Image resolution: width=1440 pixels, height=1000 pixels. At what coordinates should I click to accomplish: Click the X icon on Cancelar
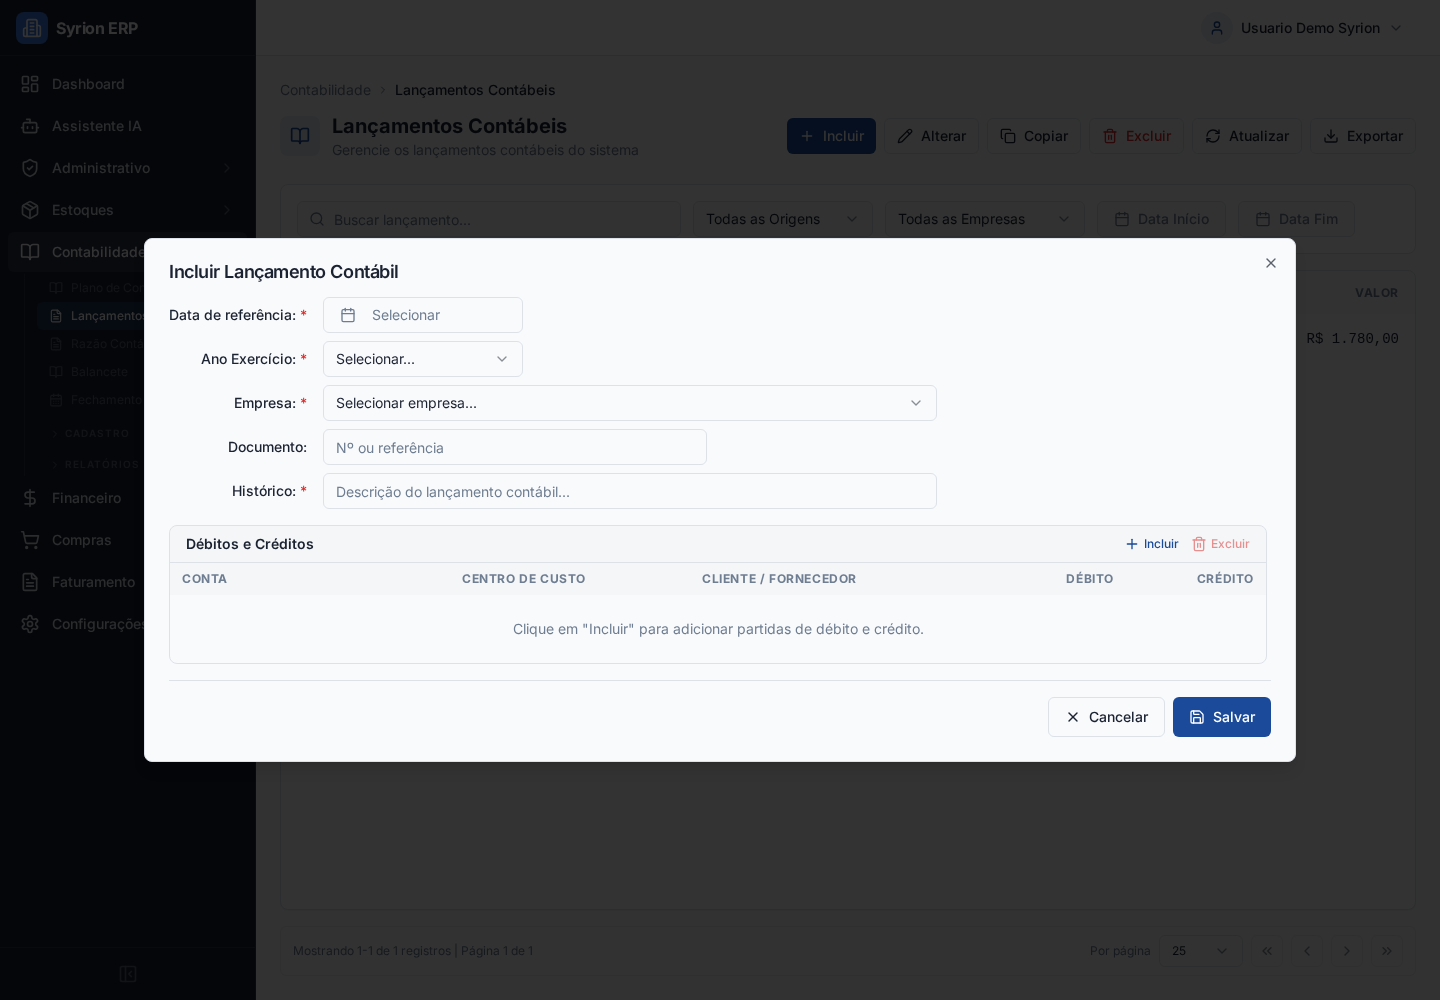pos(1073,717)
